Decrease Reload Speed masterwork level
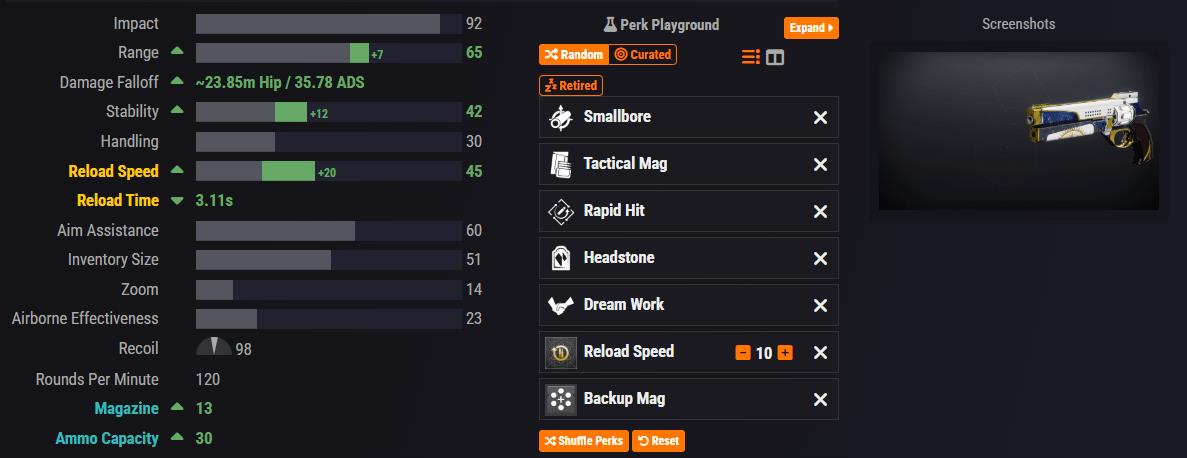The image size is (1187, 458). click(x=743, y=352)
